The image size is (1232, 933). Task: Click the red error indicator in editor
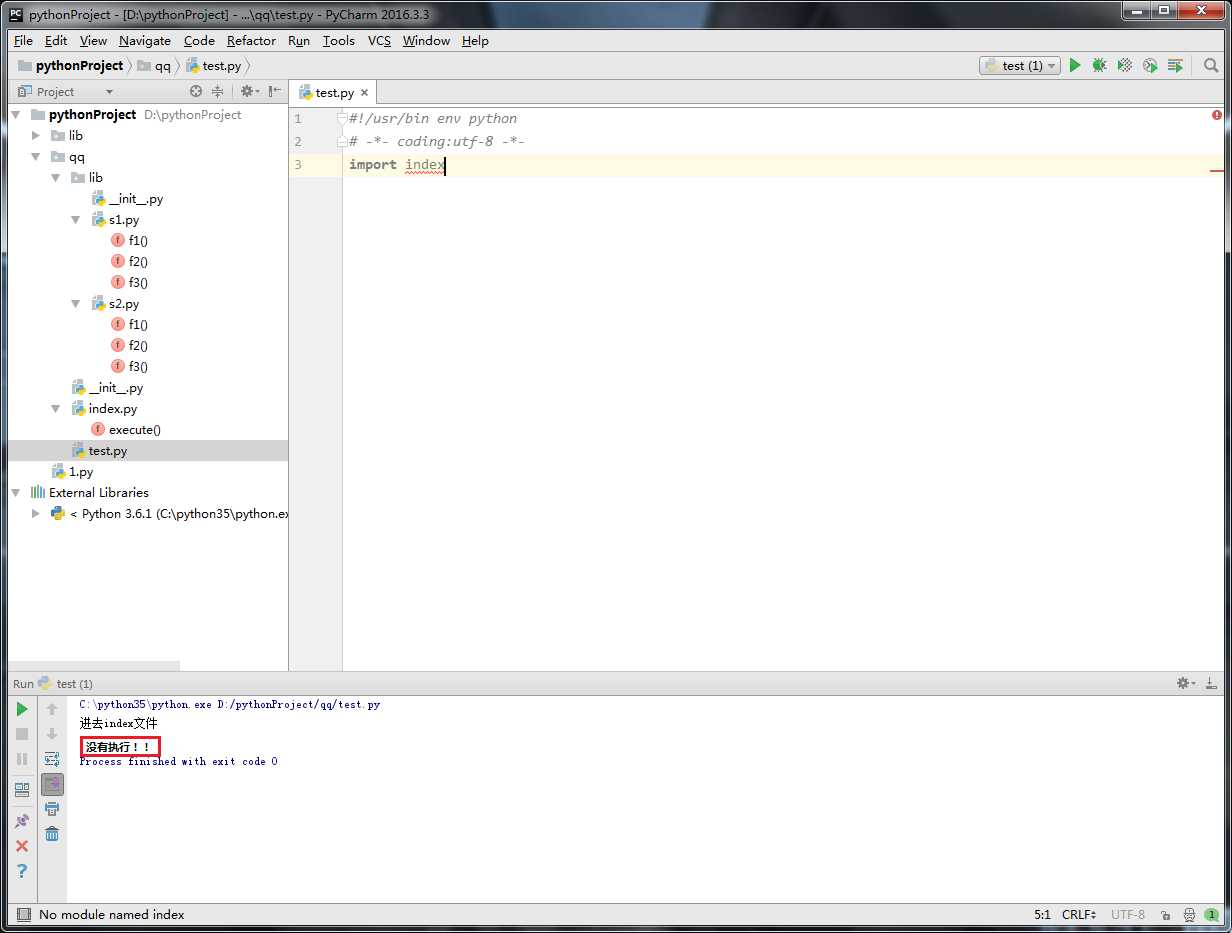point(1217,115)
